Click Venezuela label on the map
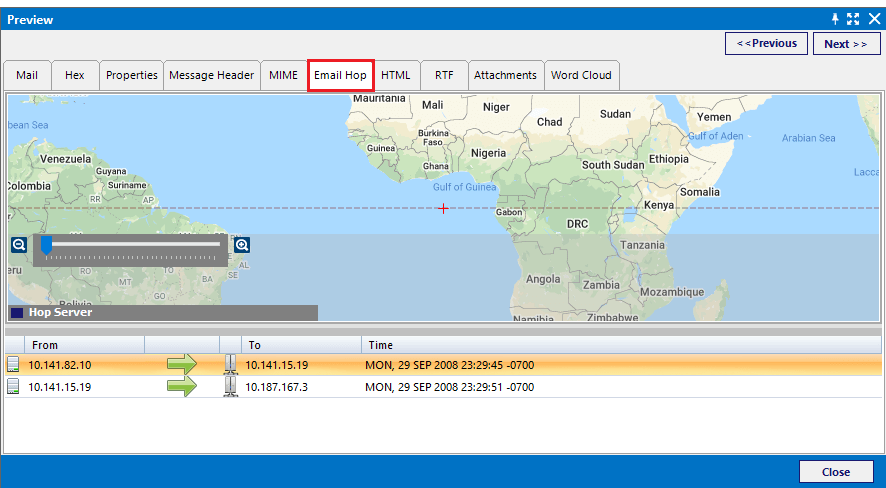Image resolution: width=886 pixels, height=488 pixels. [66, 159]
